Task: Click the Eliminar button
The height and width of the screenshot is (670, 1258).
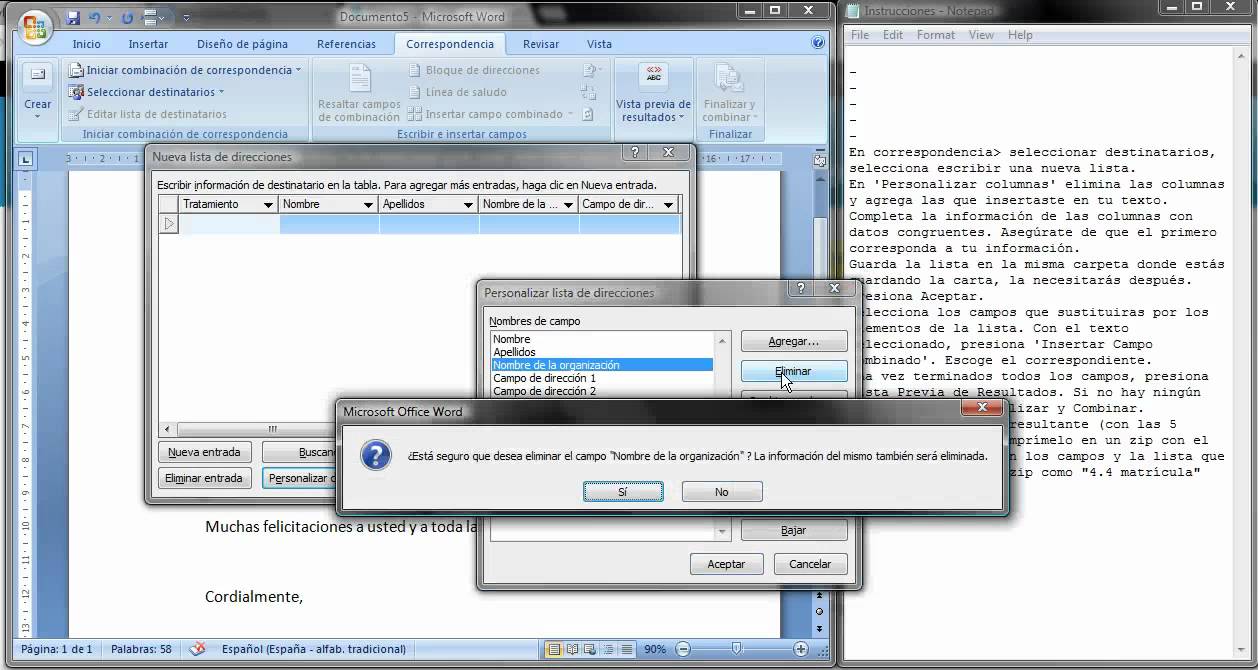Action: tap(794, 371)
